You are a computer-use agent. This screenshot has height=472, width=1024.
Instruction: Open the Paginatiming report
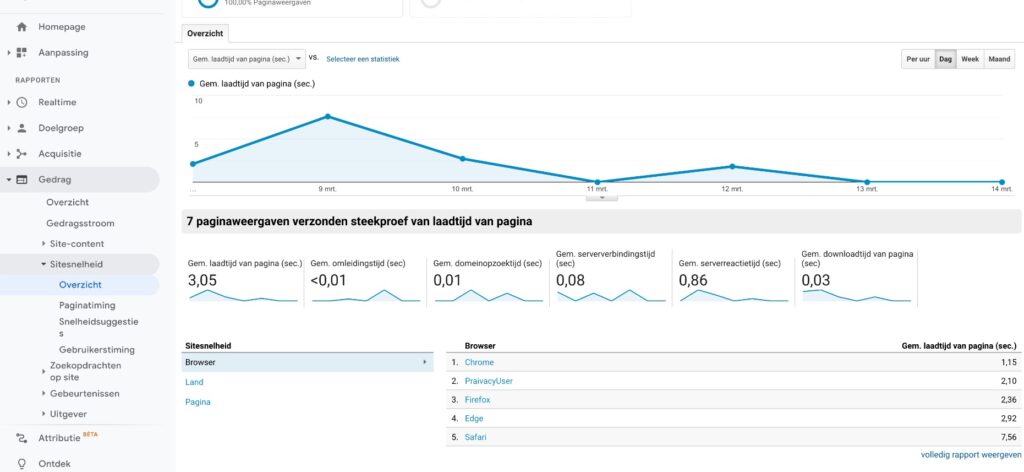pyautogui.click(x=87, y=305)
